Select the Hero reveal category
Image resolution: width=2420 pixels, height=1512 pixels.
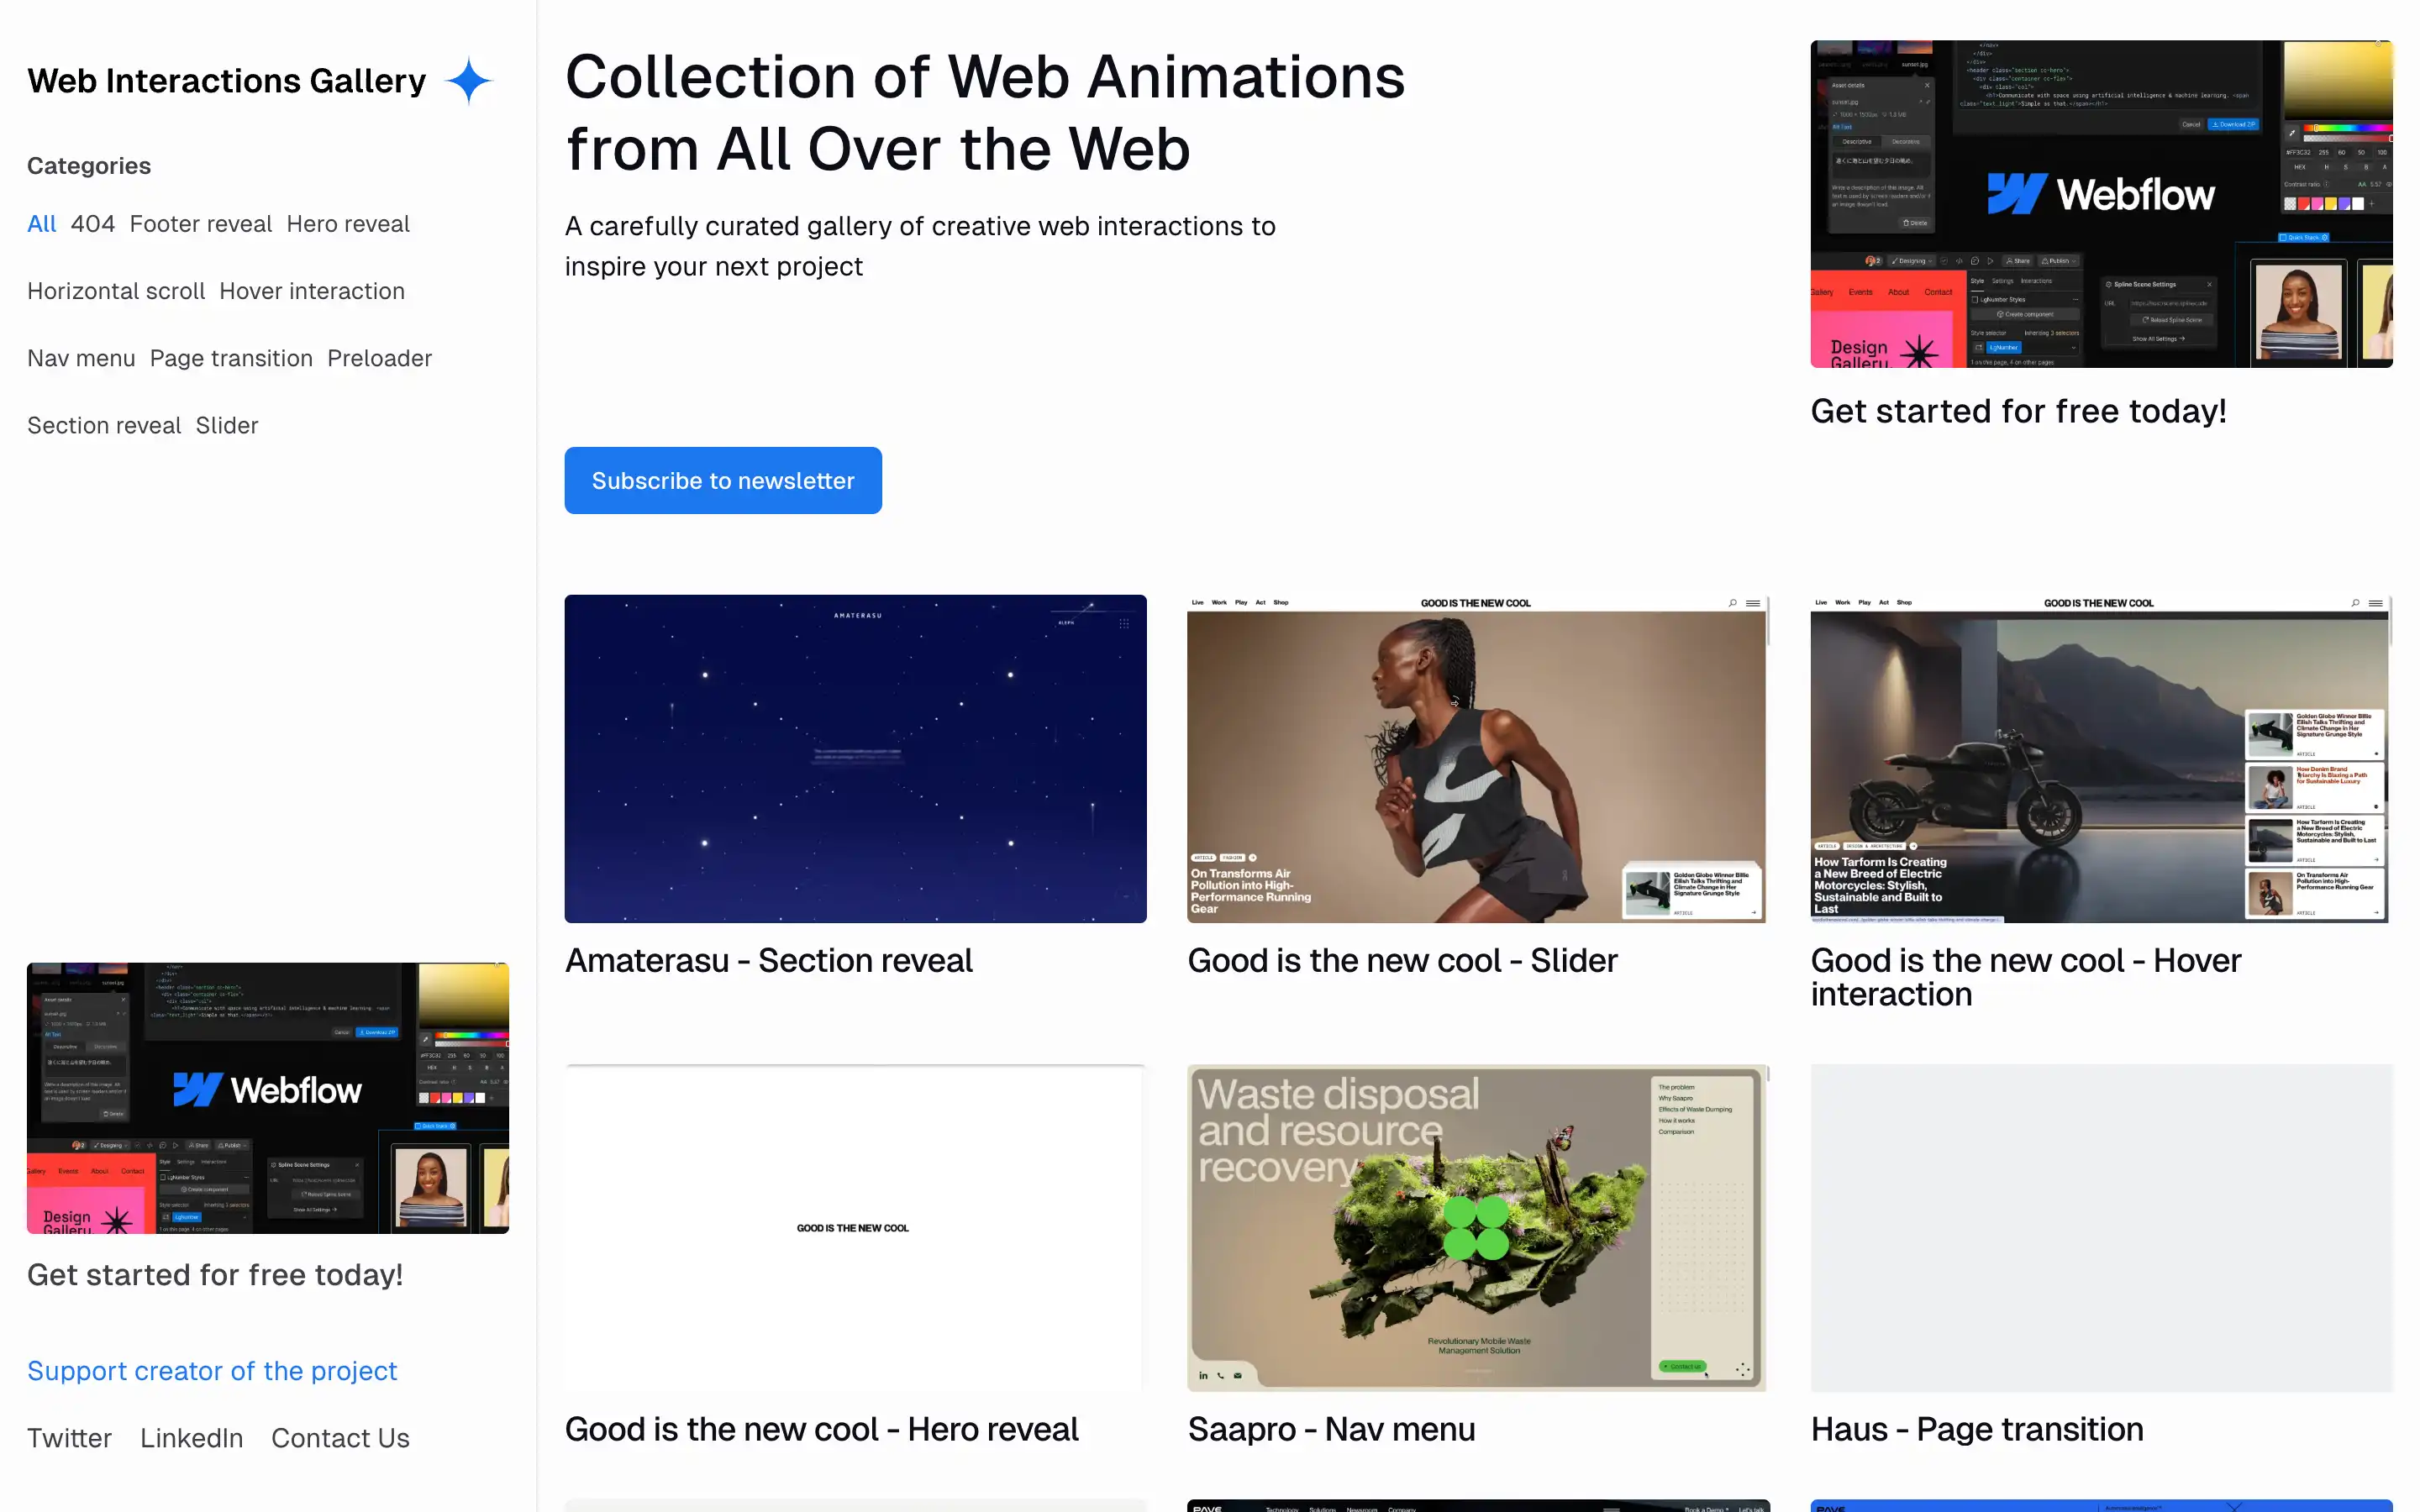(348, 223)
